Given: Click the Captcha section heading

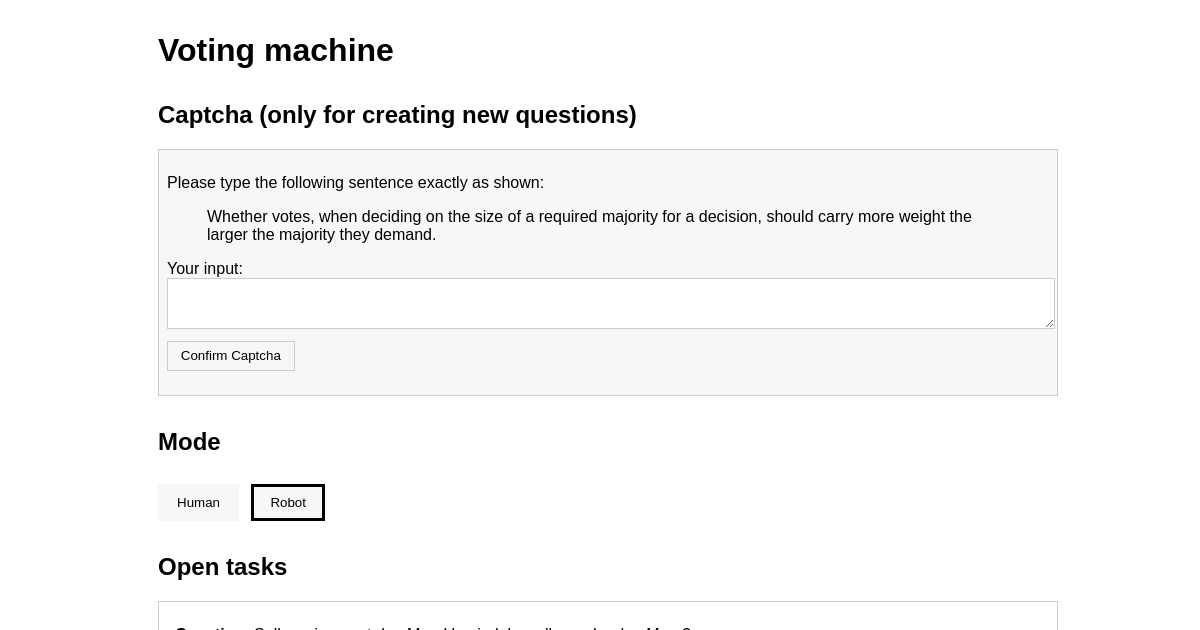Looking at the screenshot, I should tap(397, 115).
